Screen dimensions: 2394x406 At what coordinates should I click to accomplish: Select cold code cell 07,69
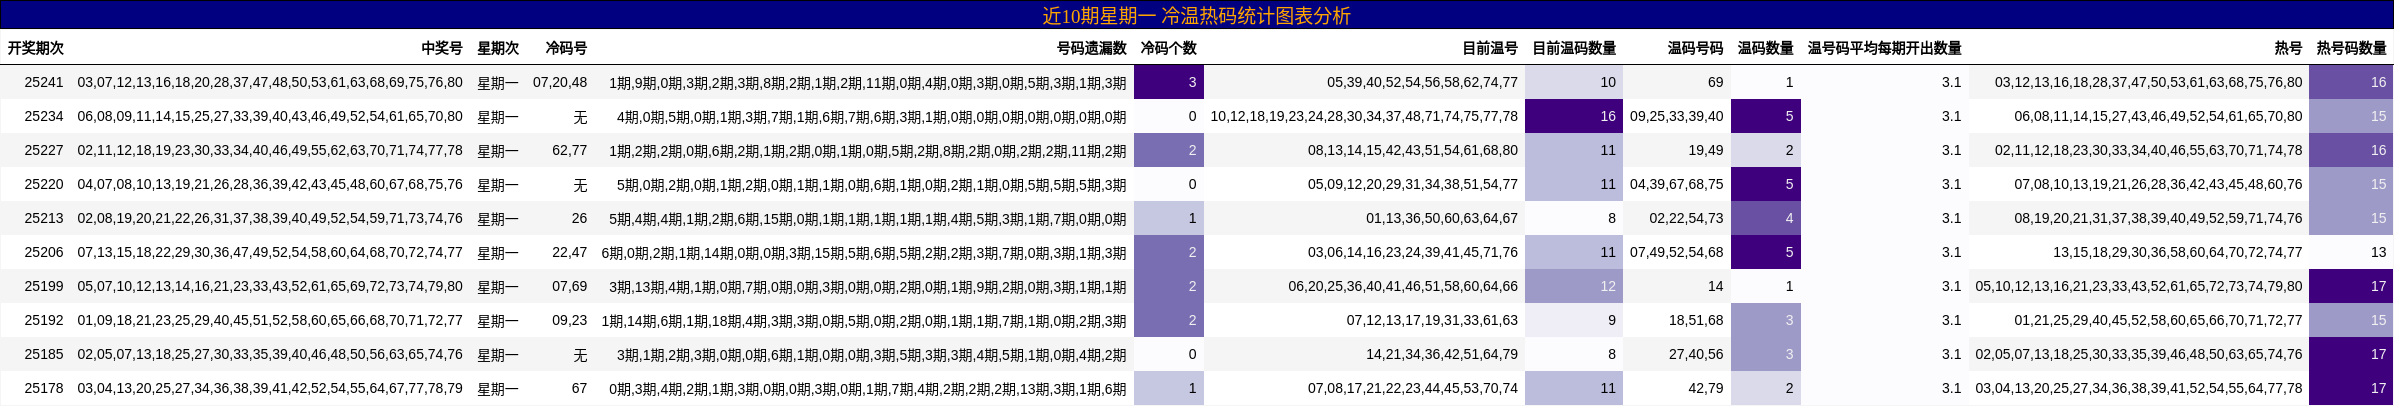pos(570,286)
